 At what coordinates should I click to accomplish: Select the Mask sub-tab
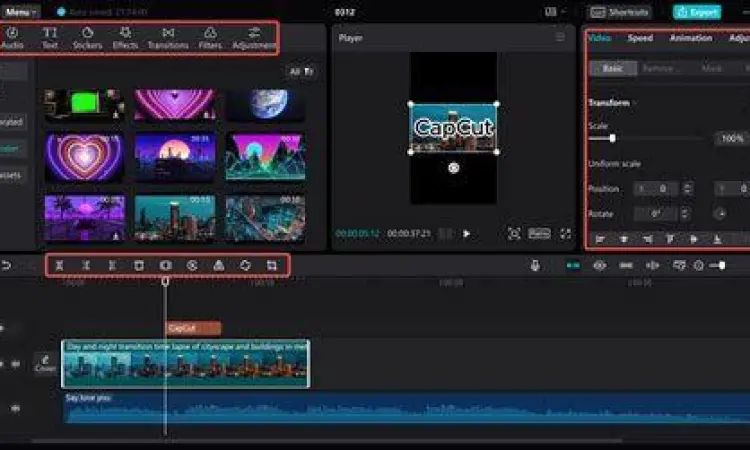click(x=711, y=68)
